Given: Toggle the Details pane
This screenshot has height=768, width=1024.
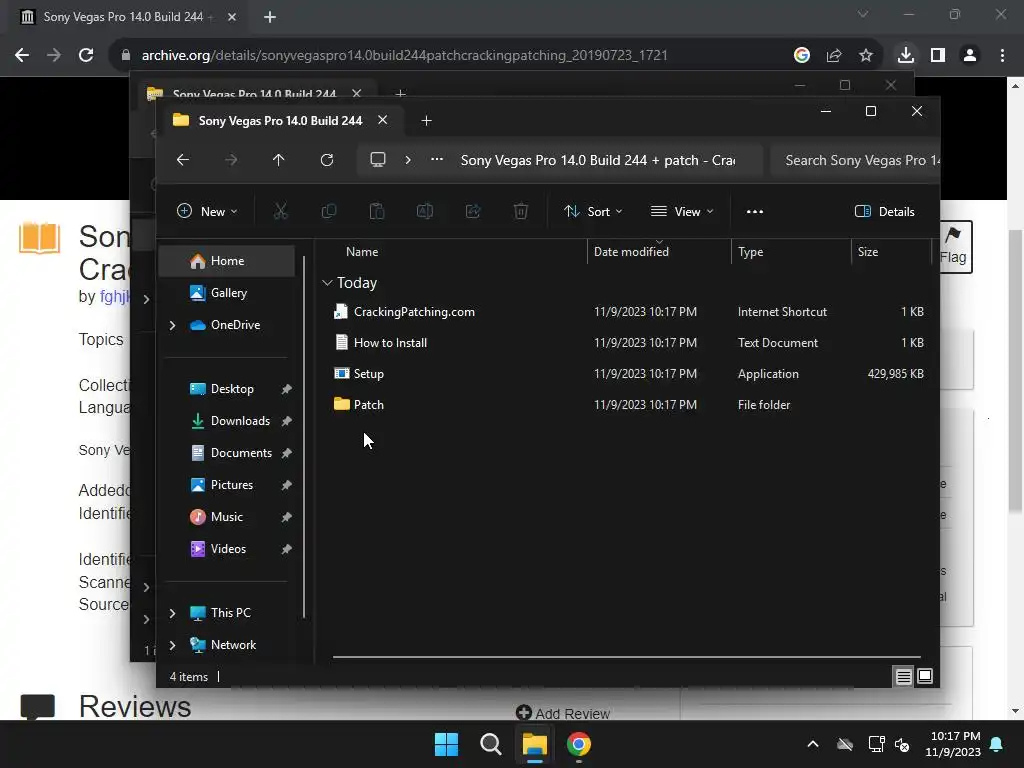Looking at the screenshot, I should pos(885,212).
